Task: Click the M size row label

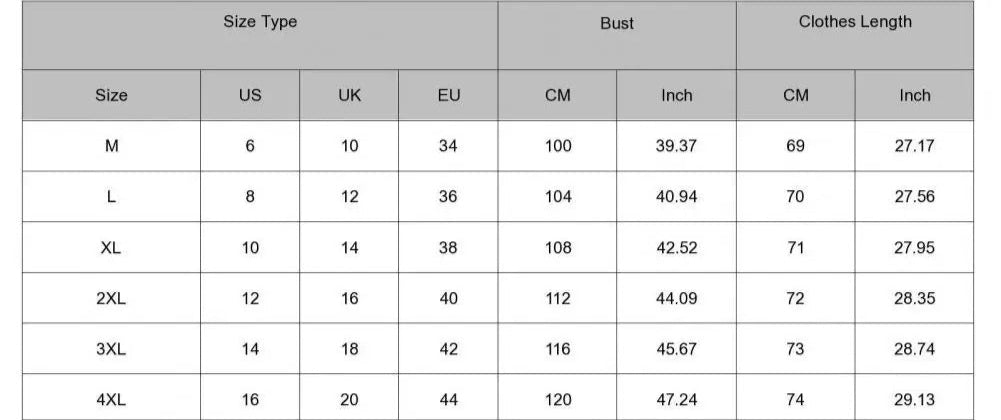Action: coord(111,146)
